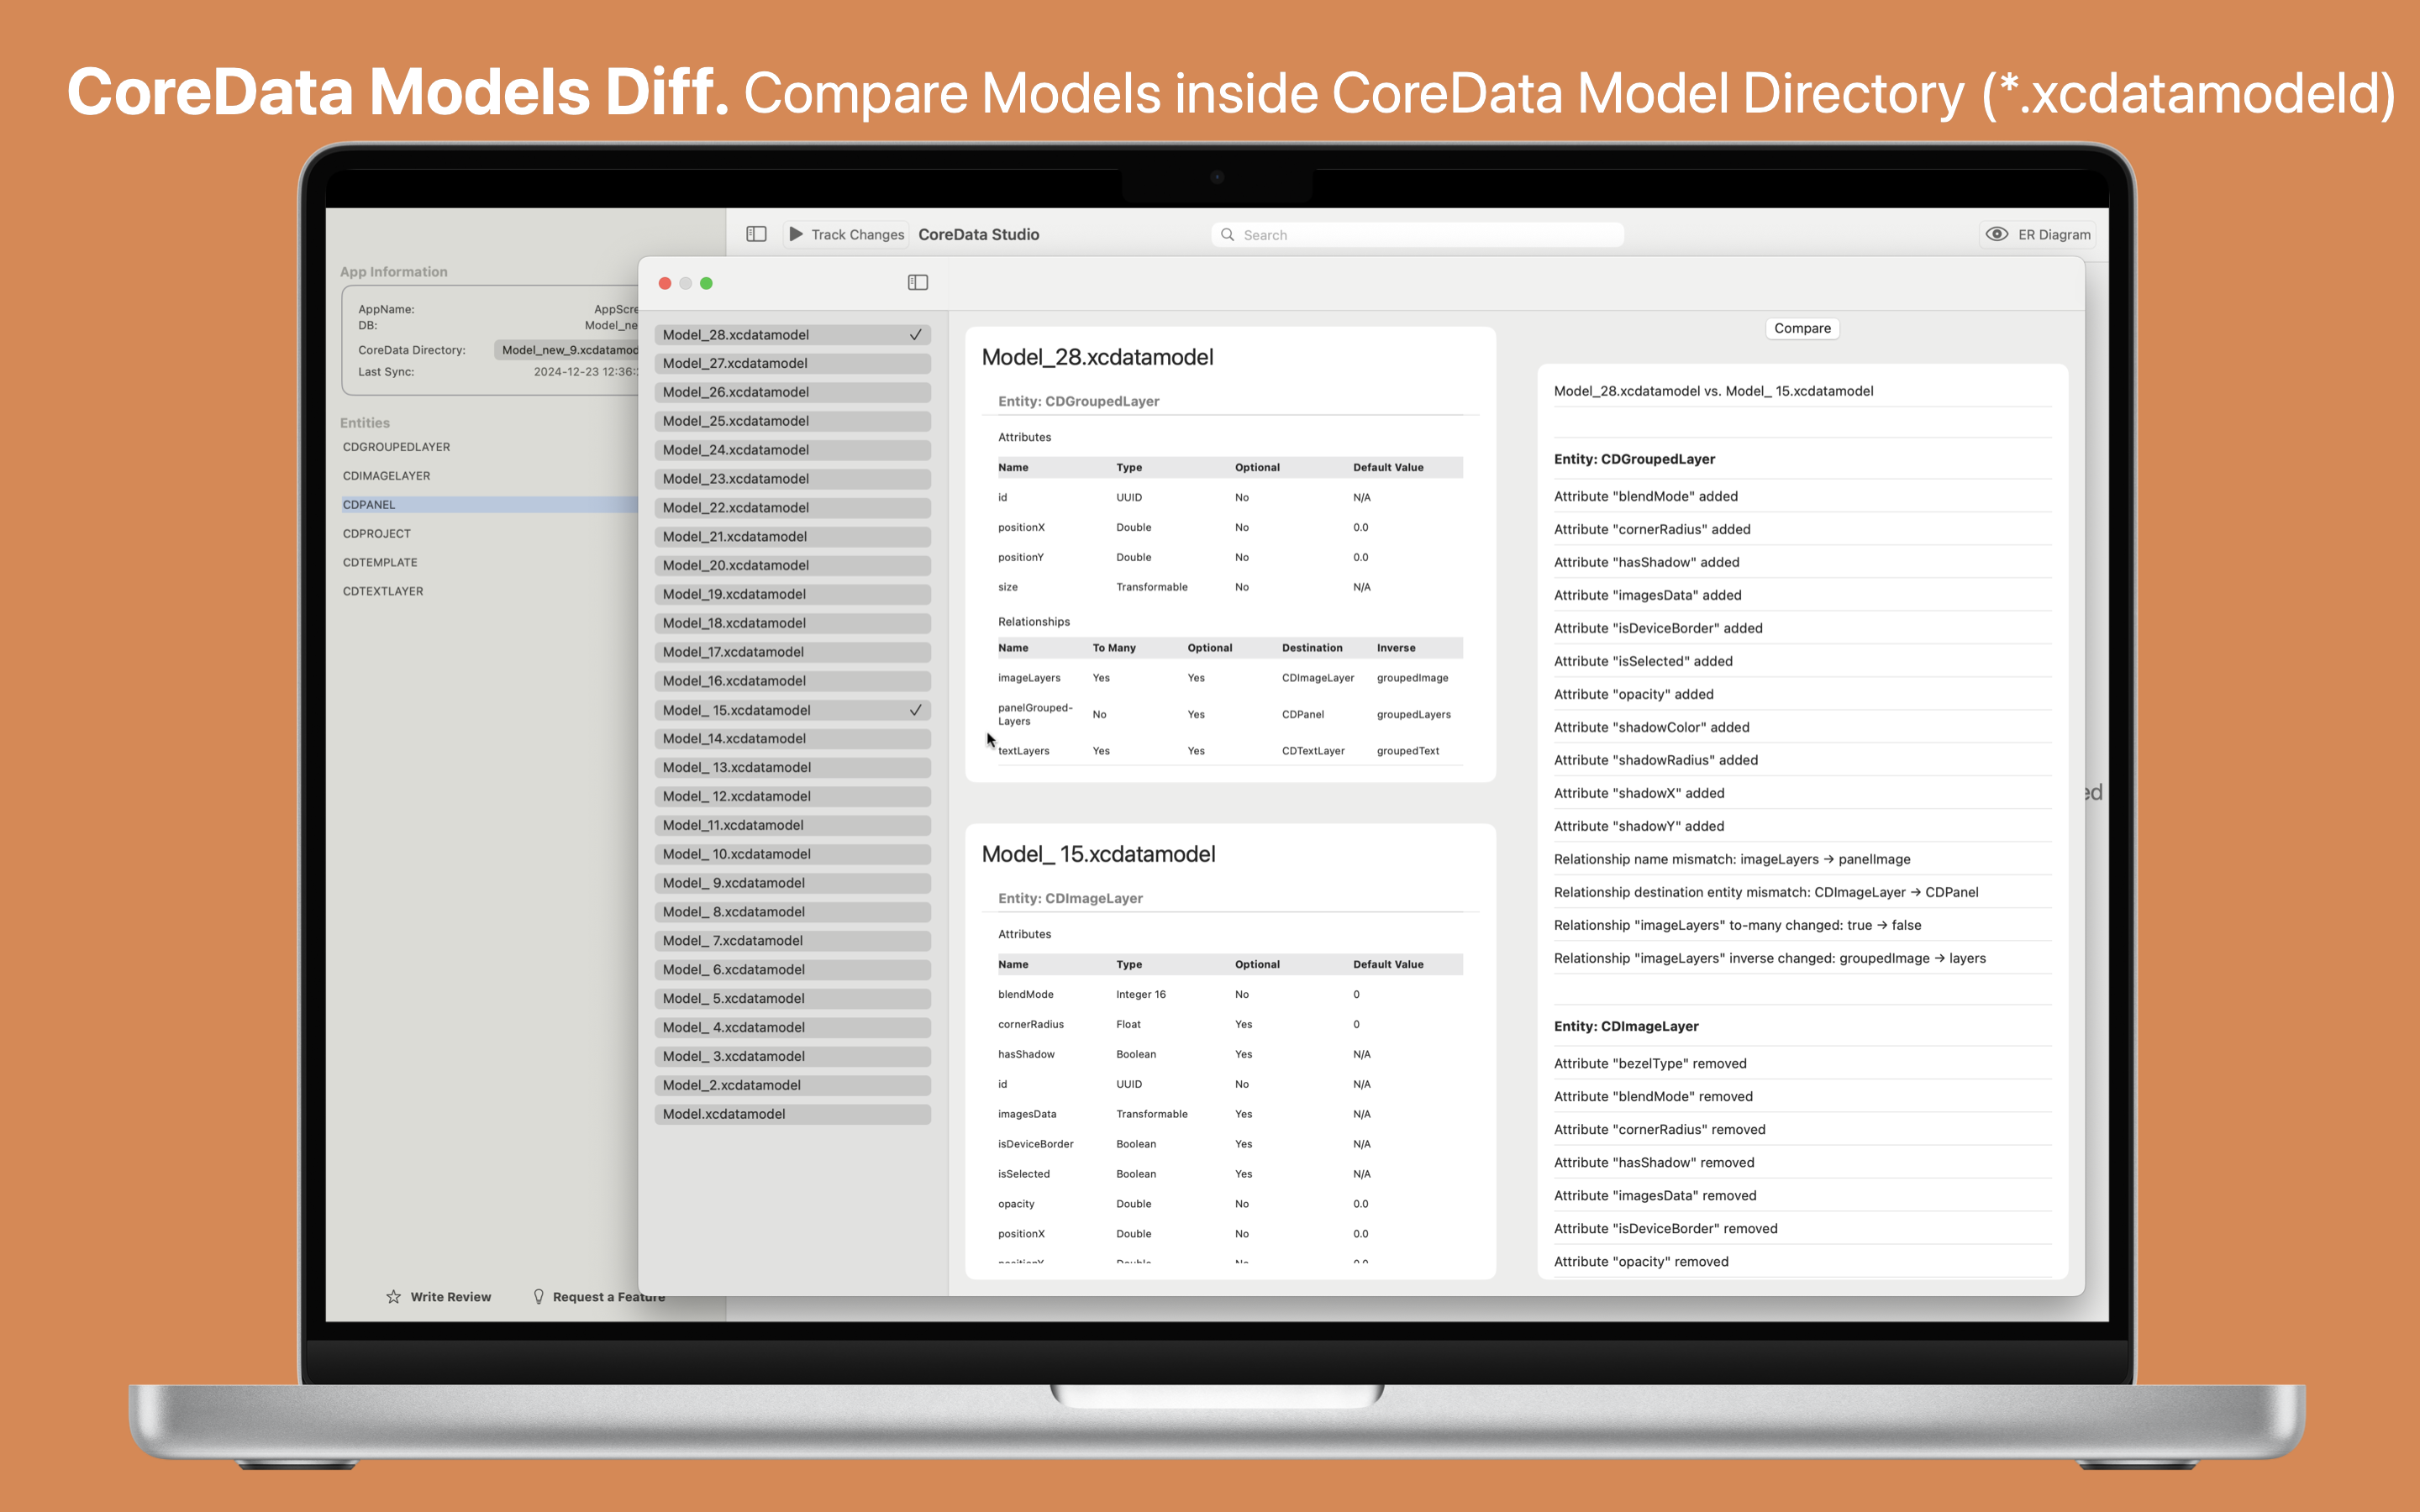Select highlighted CDPANEL entity in sidebar

pos(489,505)
